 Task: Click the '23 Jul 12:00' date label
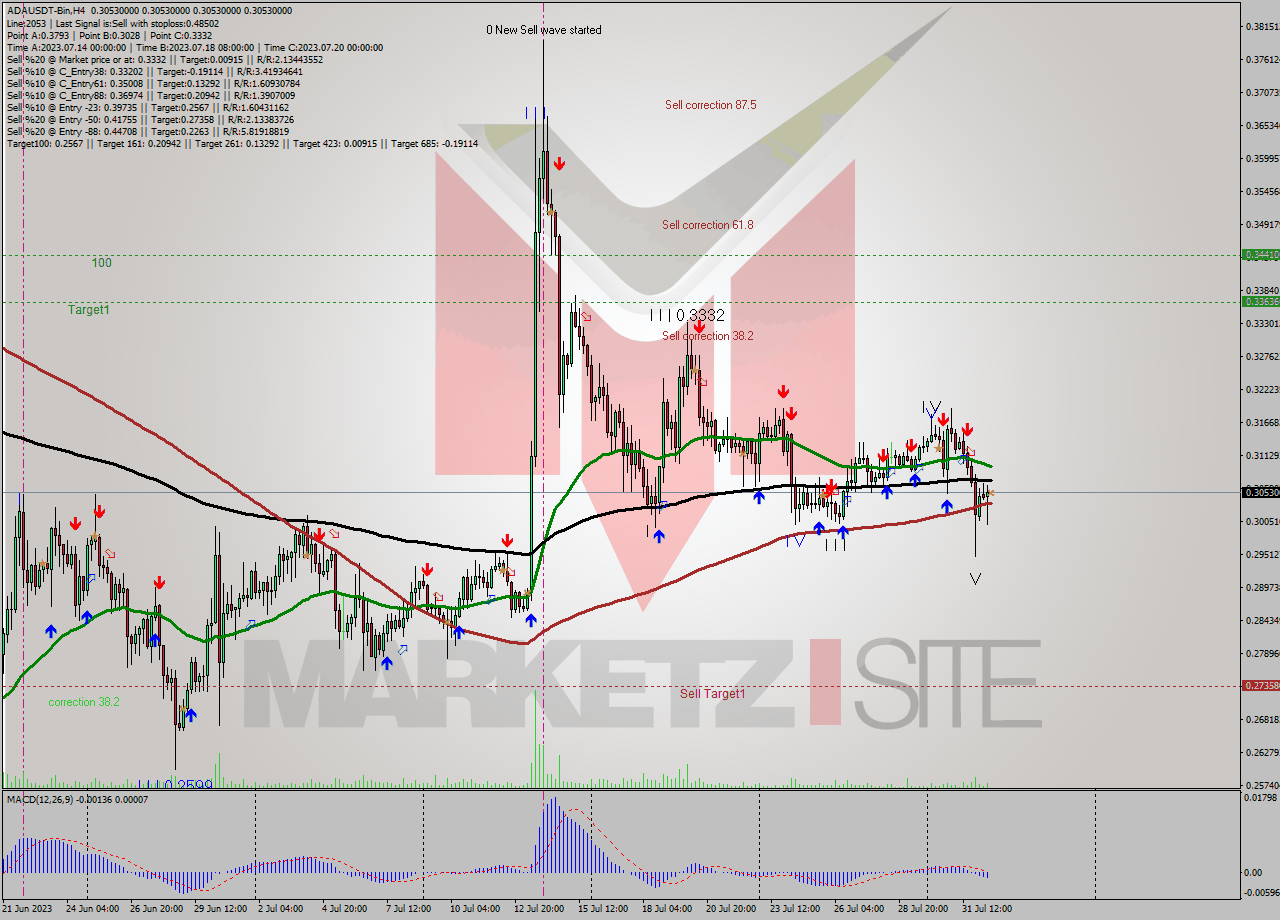tap(795, 909)
